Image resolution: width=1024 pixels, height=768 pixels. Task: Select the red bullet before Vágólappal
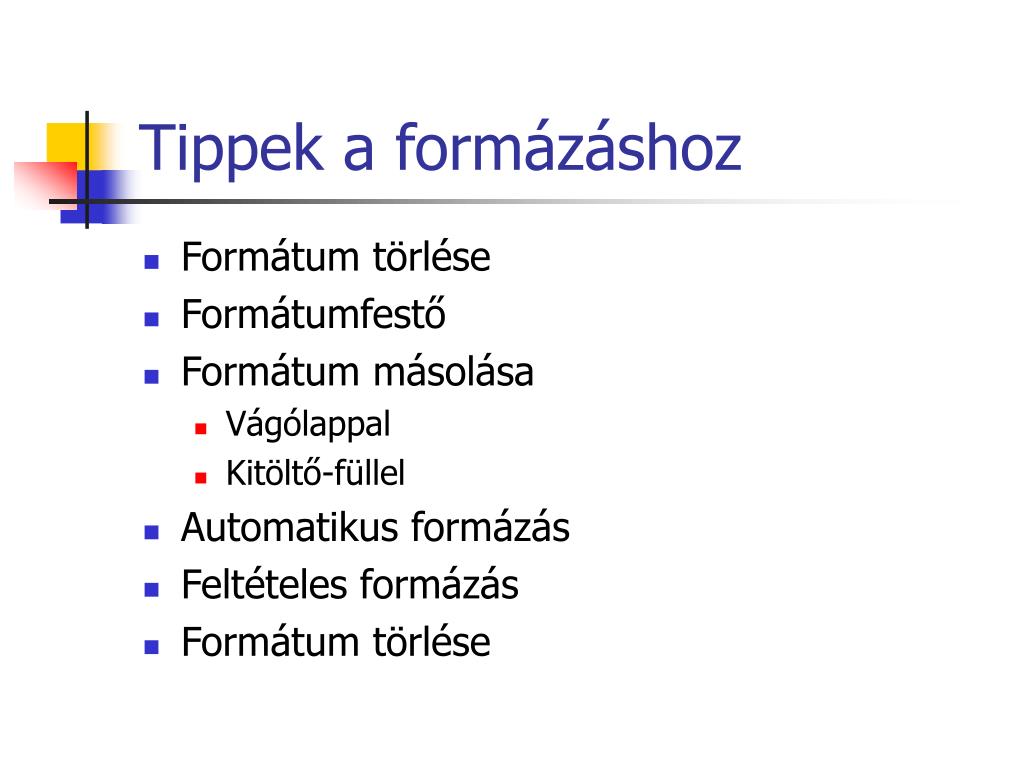pos(200,429)
